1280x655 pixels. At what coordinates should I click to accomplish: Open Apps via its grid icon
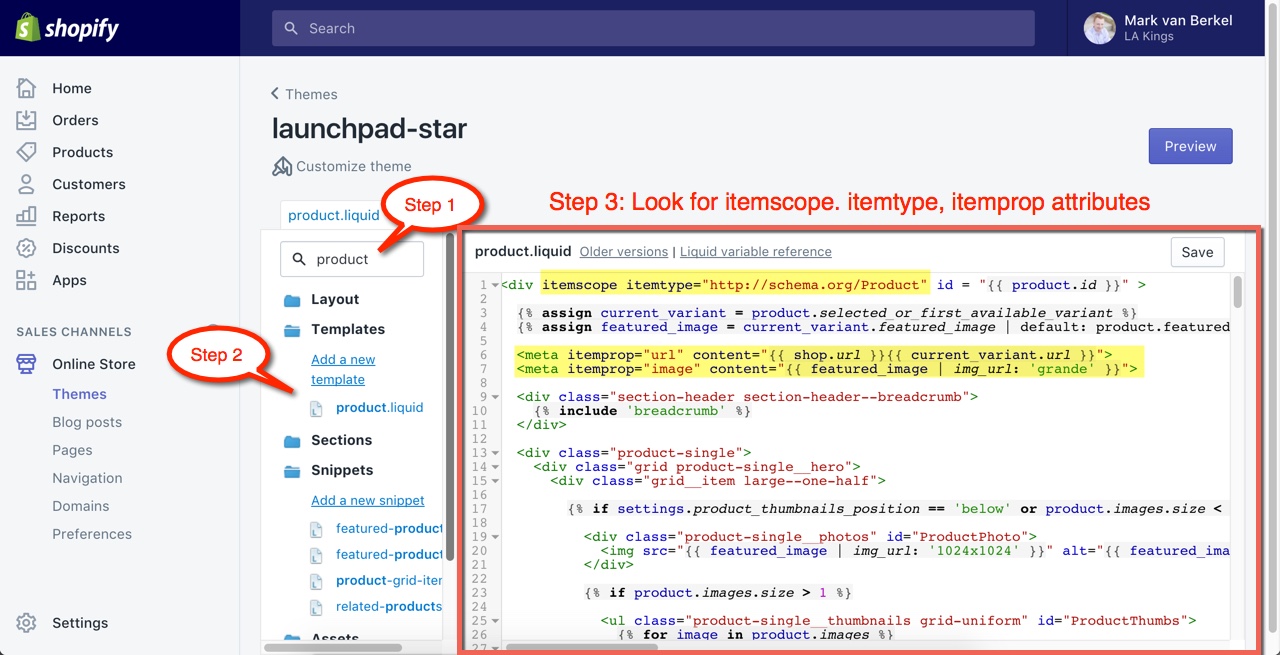pos(27,280)
